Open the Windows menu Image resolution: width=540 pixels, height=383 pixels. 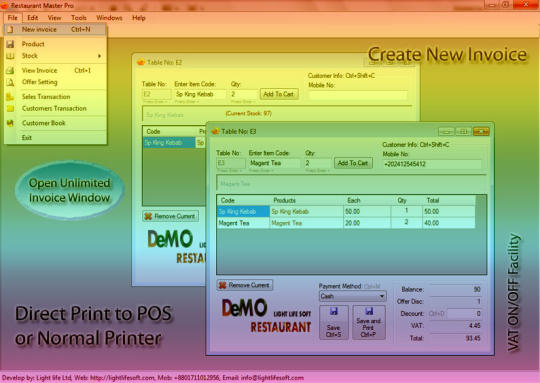point(109,18)
